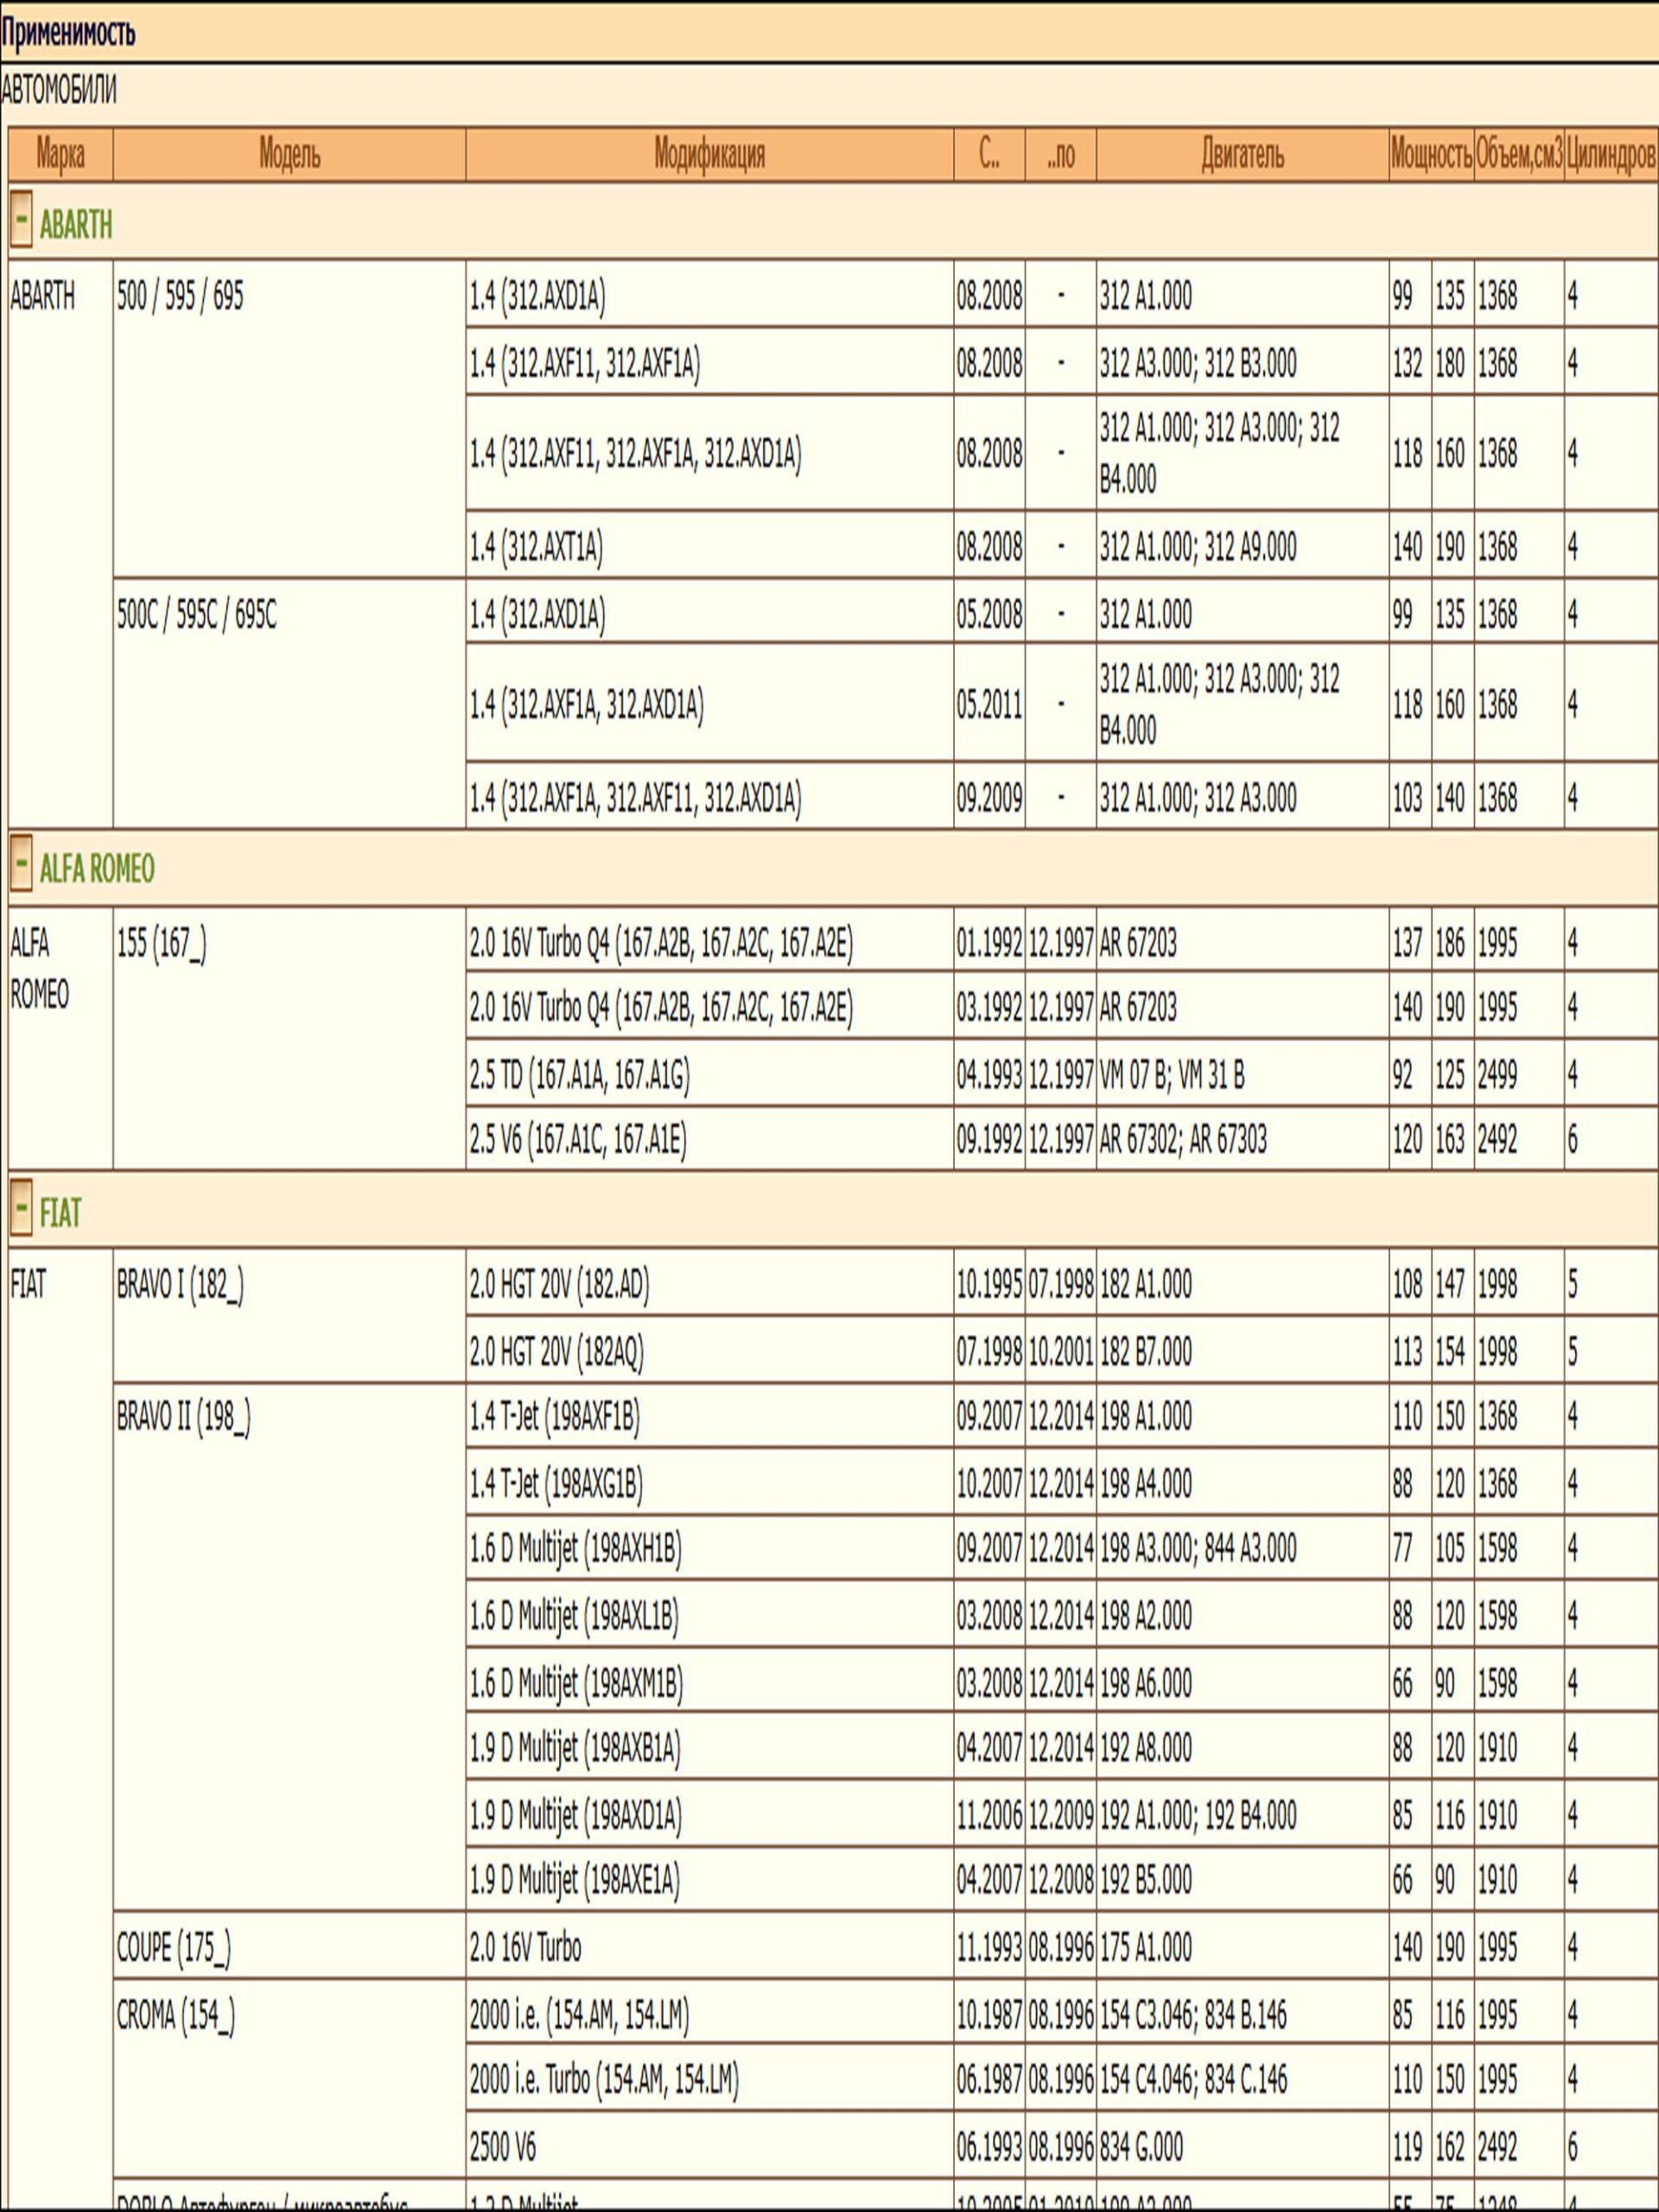The image size is (1659, 2212).
Task: Select the 500C / 595C / 695C model cell
Action: pyautogui.click(x=196, y=615)
